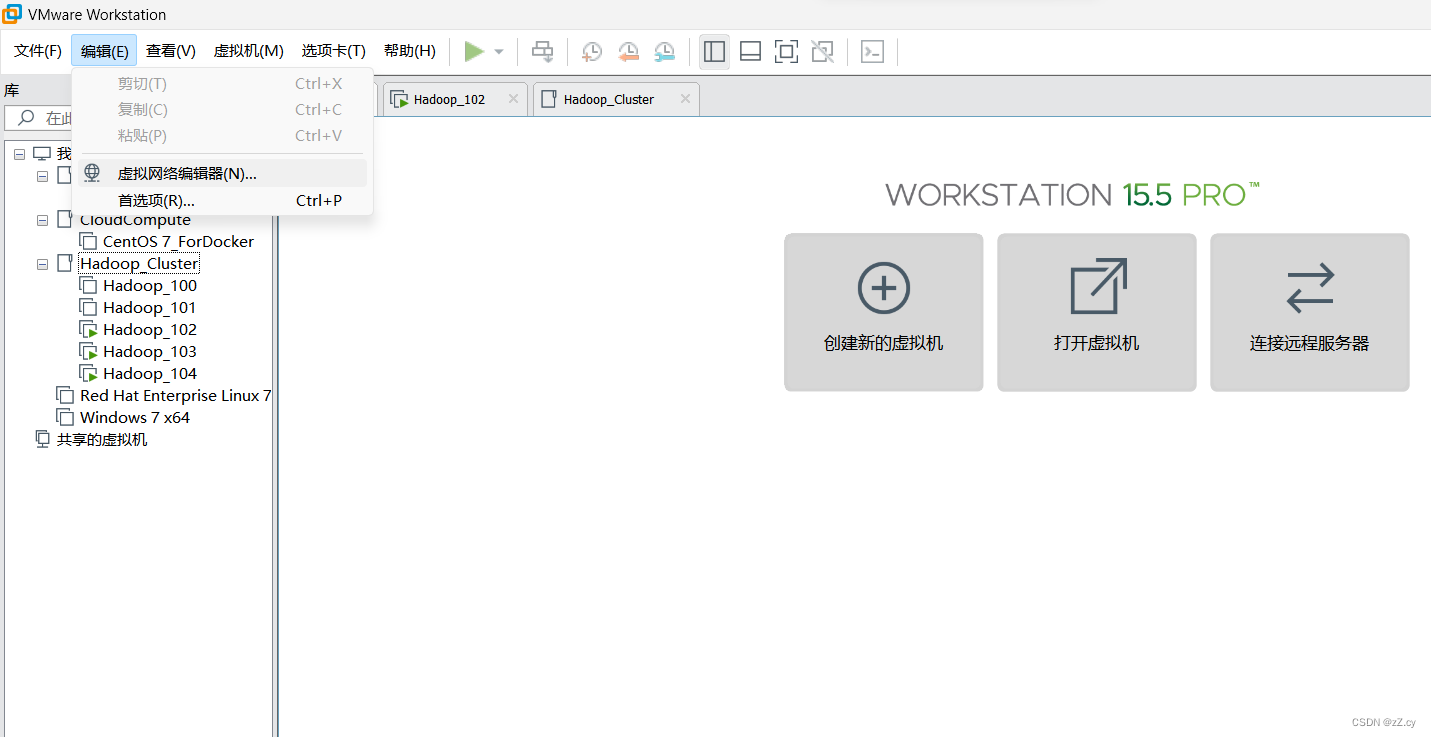Screen dimensions: 1431x737
Task: Close the 编辑(E) menu
Action: (x=104, y=51)
